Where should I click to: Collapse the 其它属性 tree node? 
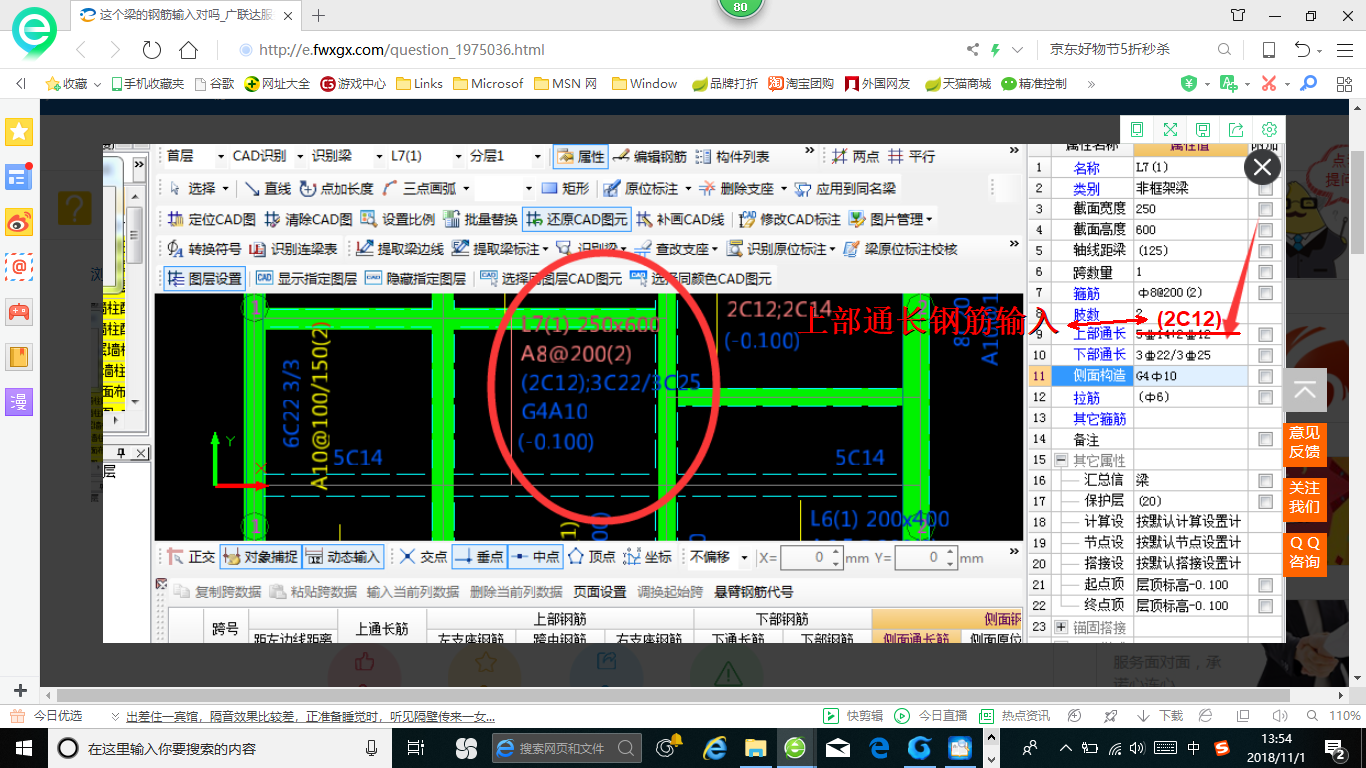tap(1061, 461)
